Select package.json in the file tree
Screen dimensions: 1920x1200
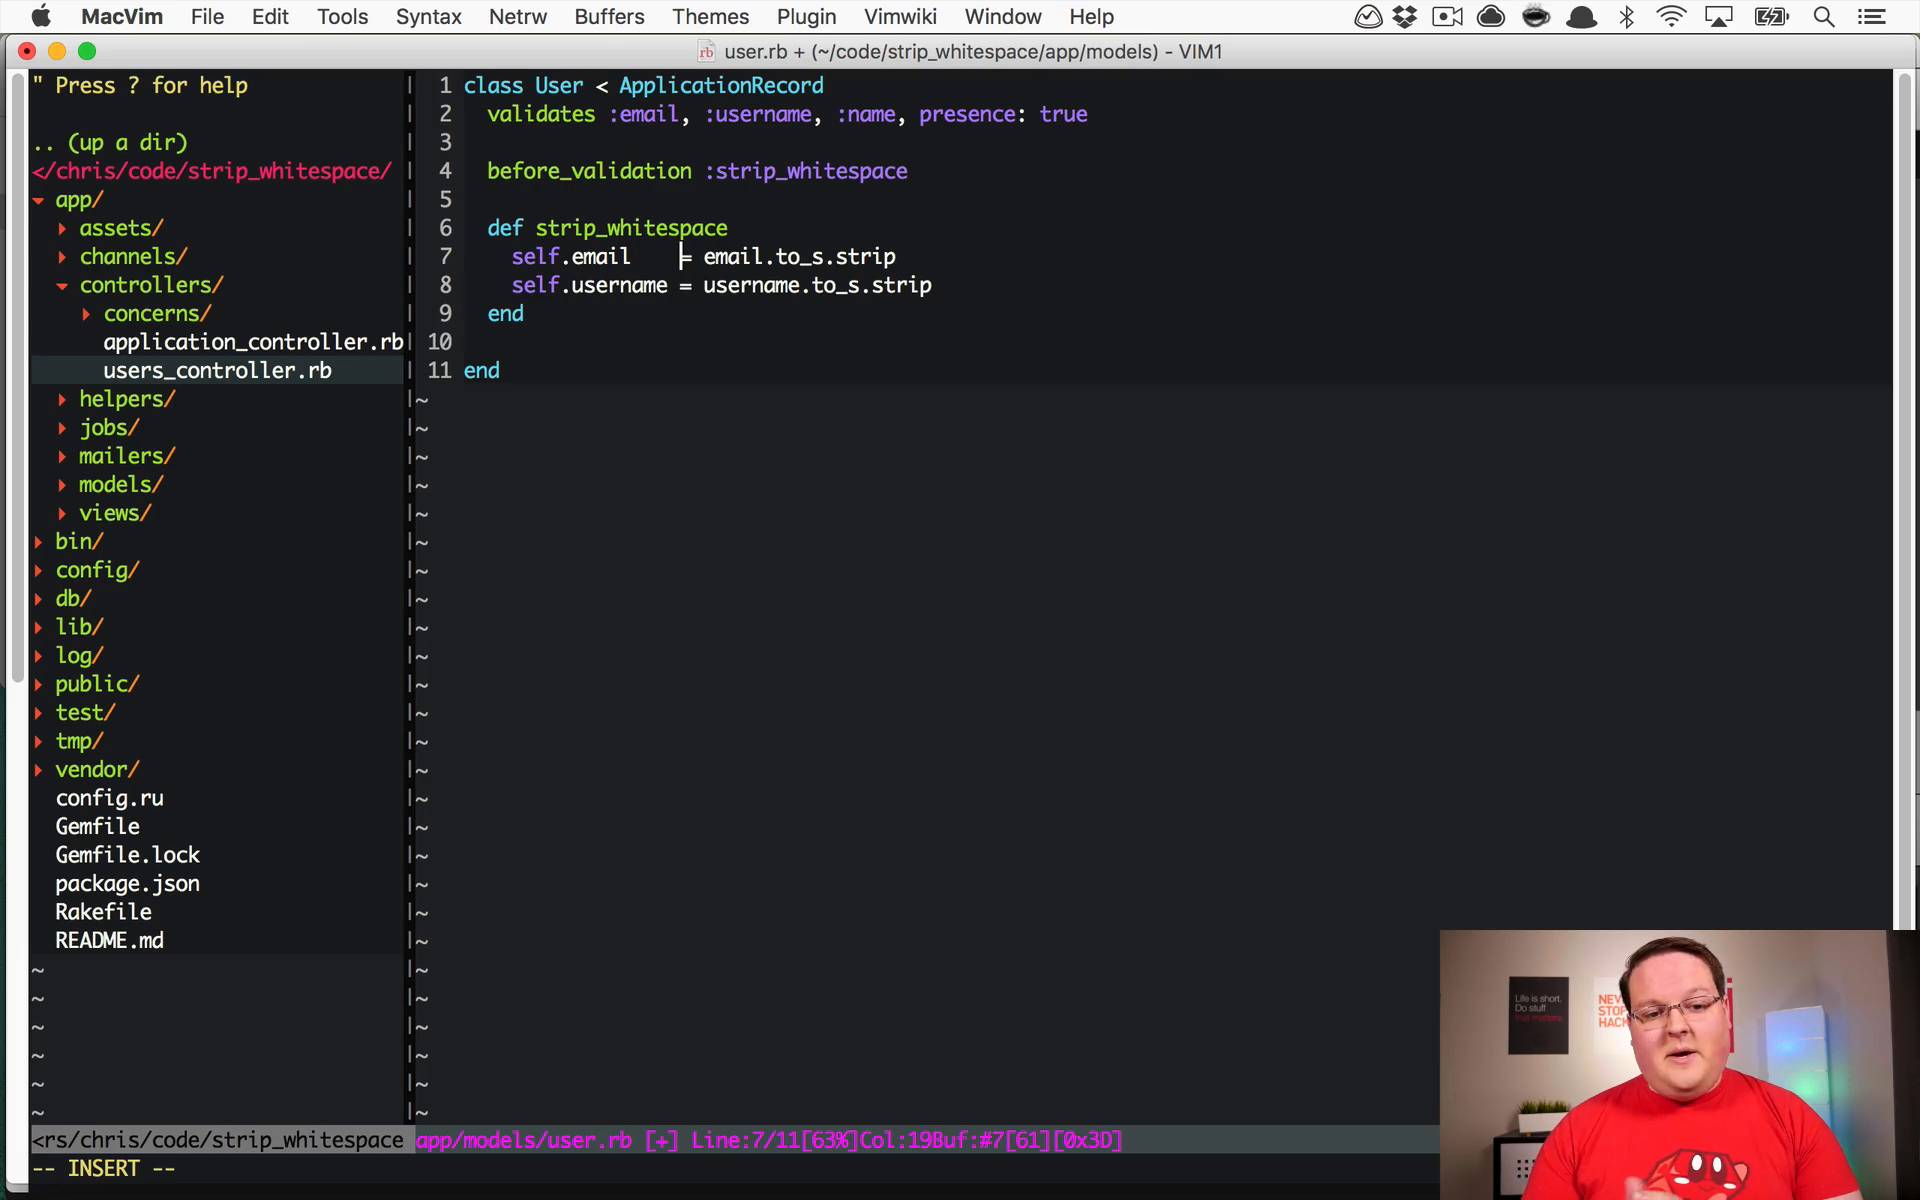[x=127, y=884]
